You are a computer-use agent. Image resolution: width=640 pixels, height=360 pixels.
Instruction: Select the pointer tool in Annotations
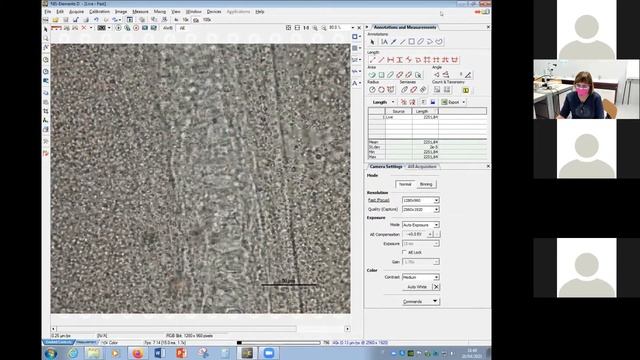[372, 42]
